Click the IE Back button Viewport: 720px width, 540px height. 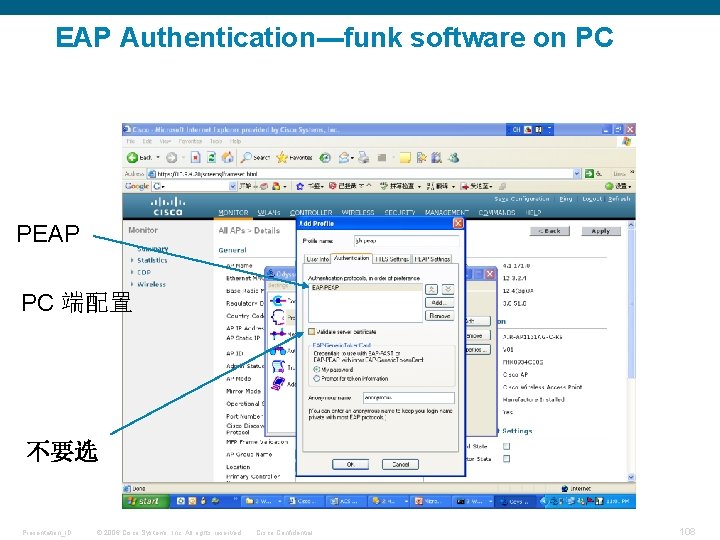[139, 158]
